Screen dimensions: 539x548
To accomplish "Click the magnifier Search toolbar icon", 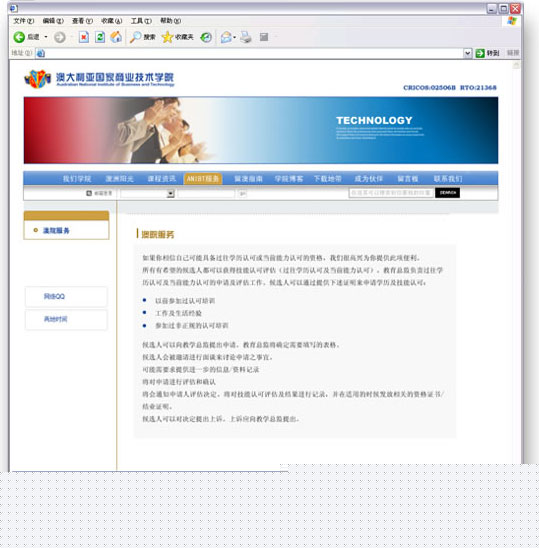I will tap(135, 37).
